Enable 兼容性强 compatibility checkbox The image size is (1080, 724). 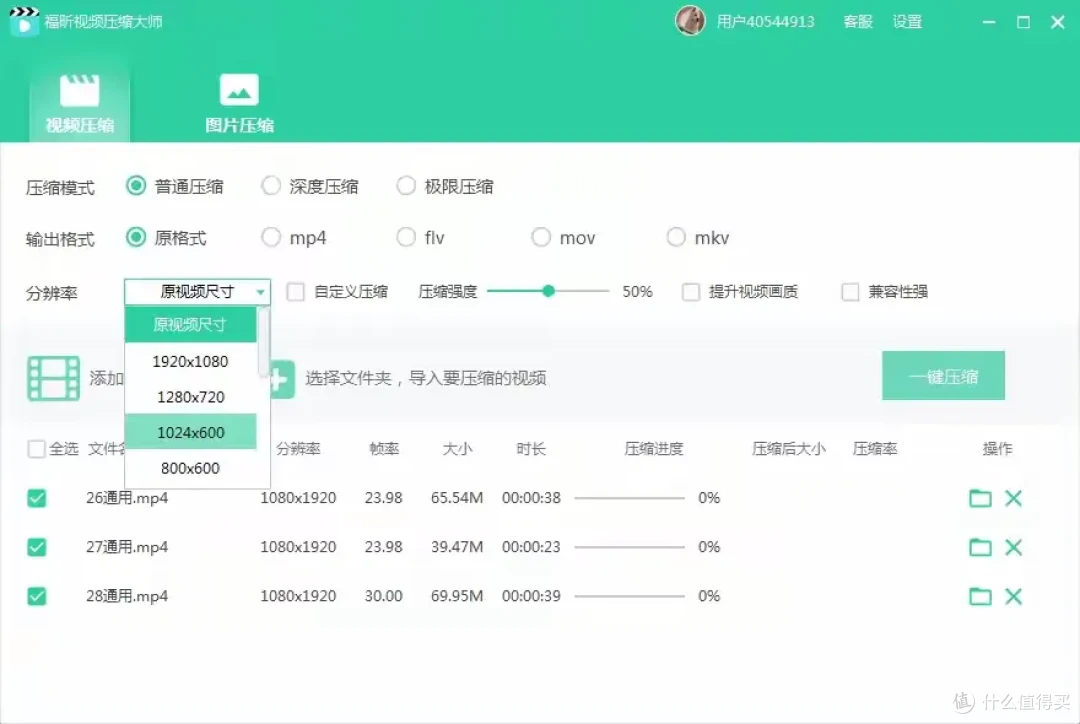(851, 291)
